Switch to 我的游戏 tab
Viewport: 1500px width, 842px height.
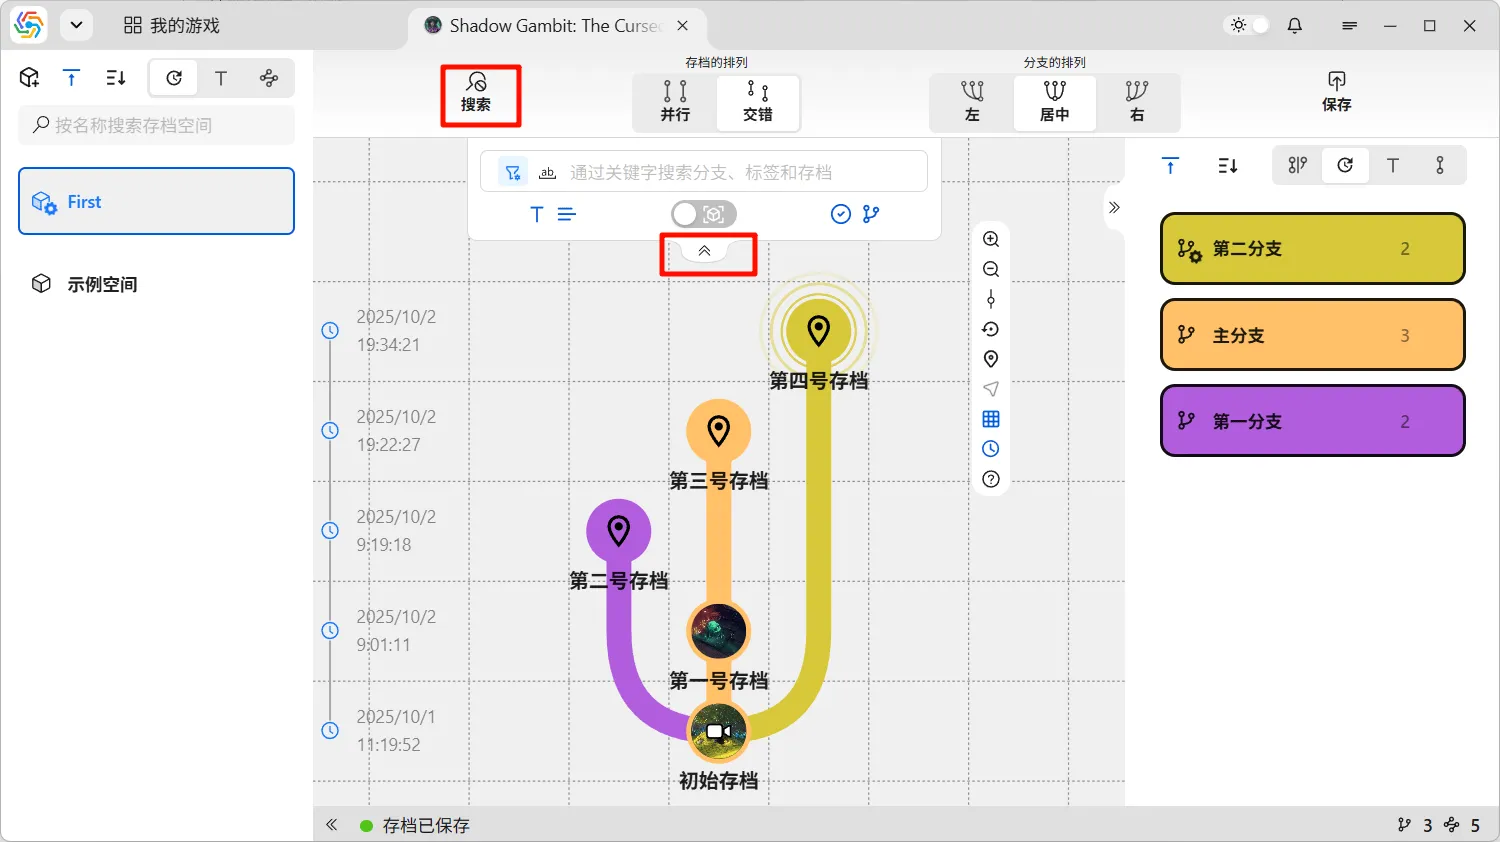(x=172, y=26)
